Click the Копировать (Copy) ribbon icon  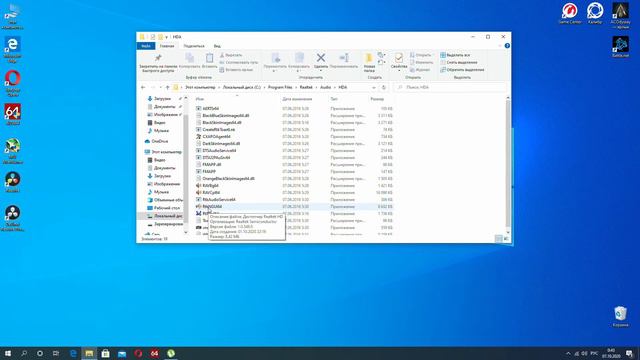pos(189,60)
